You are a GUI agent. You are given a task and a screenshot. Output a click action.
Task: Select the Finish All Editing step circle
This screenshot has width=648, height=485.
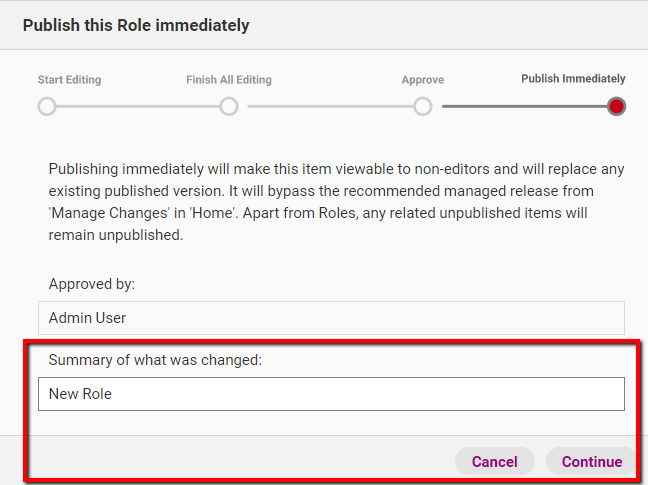tap(229, 107)
